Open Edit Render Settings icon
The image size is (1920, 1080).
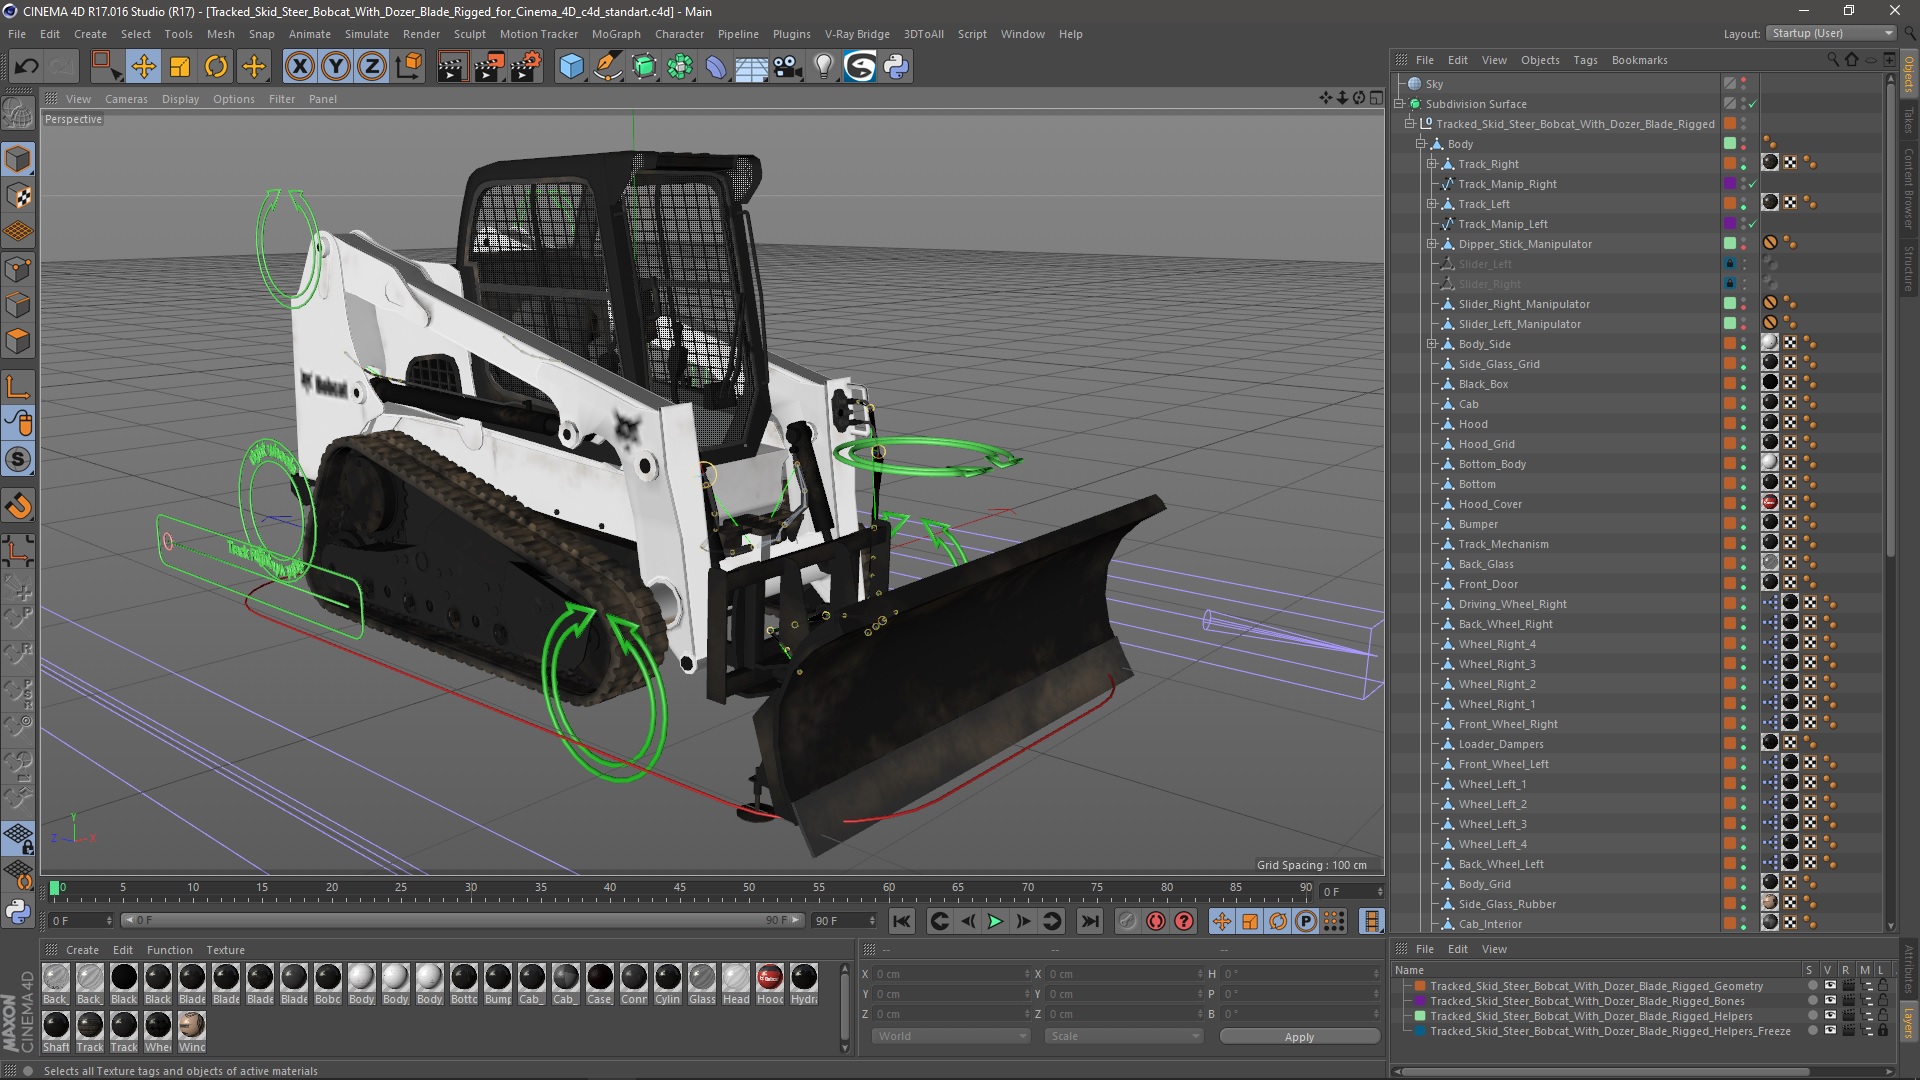pos(526,67)
